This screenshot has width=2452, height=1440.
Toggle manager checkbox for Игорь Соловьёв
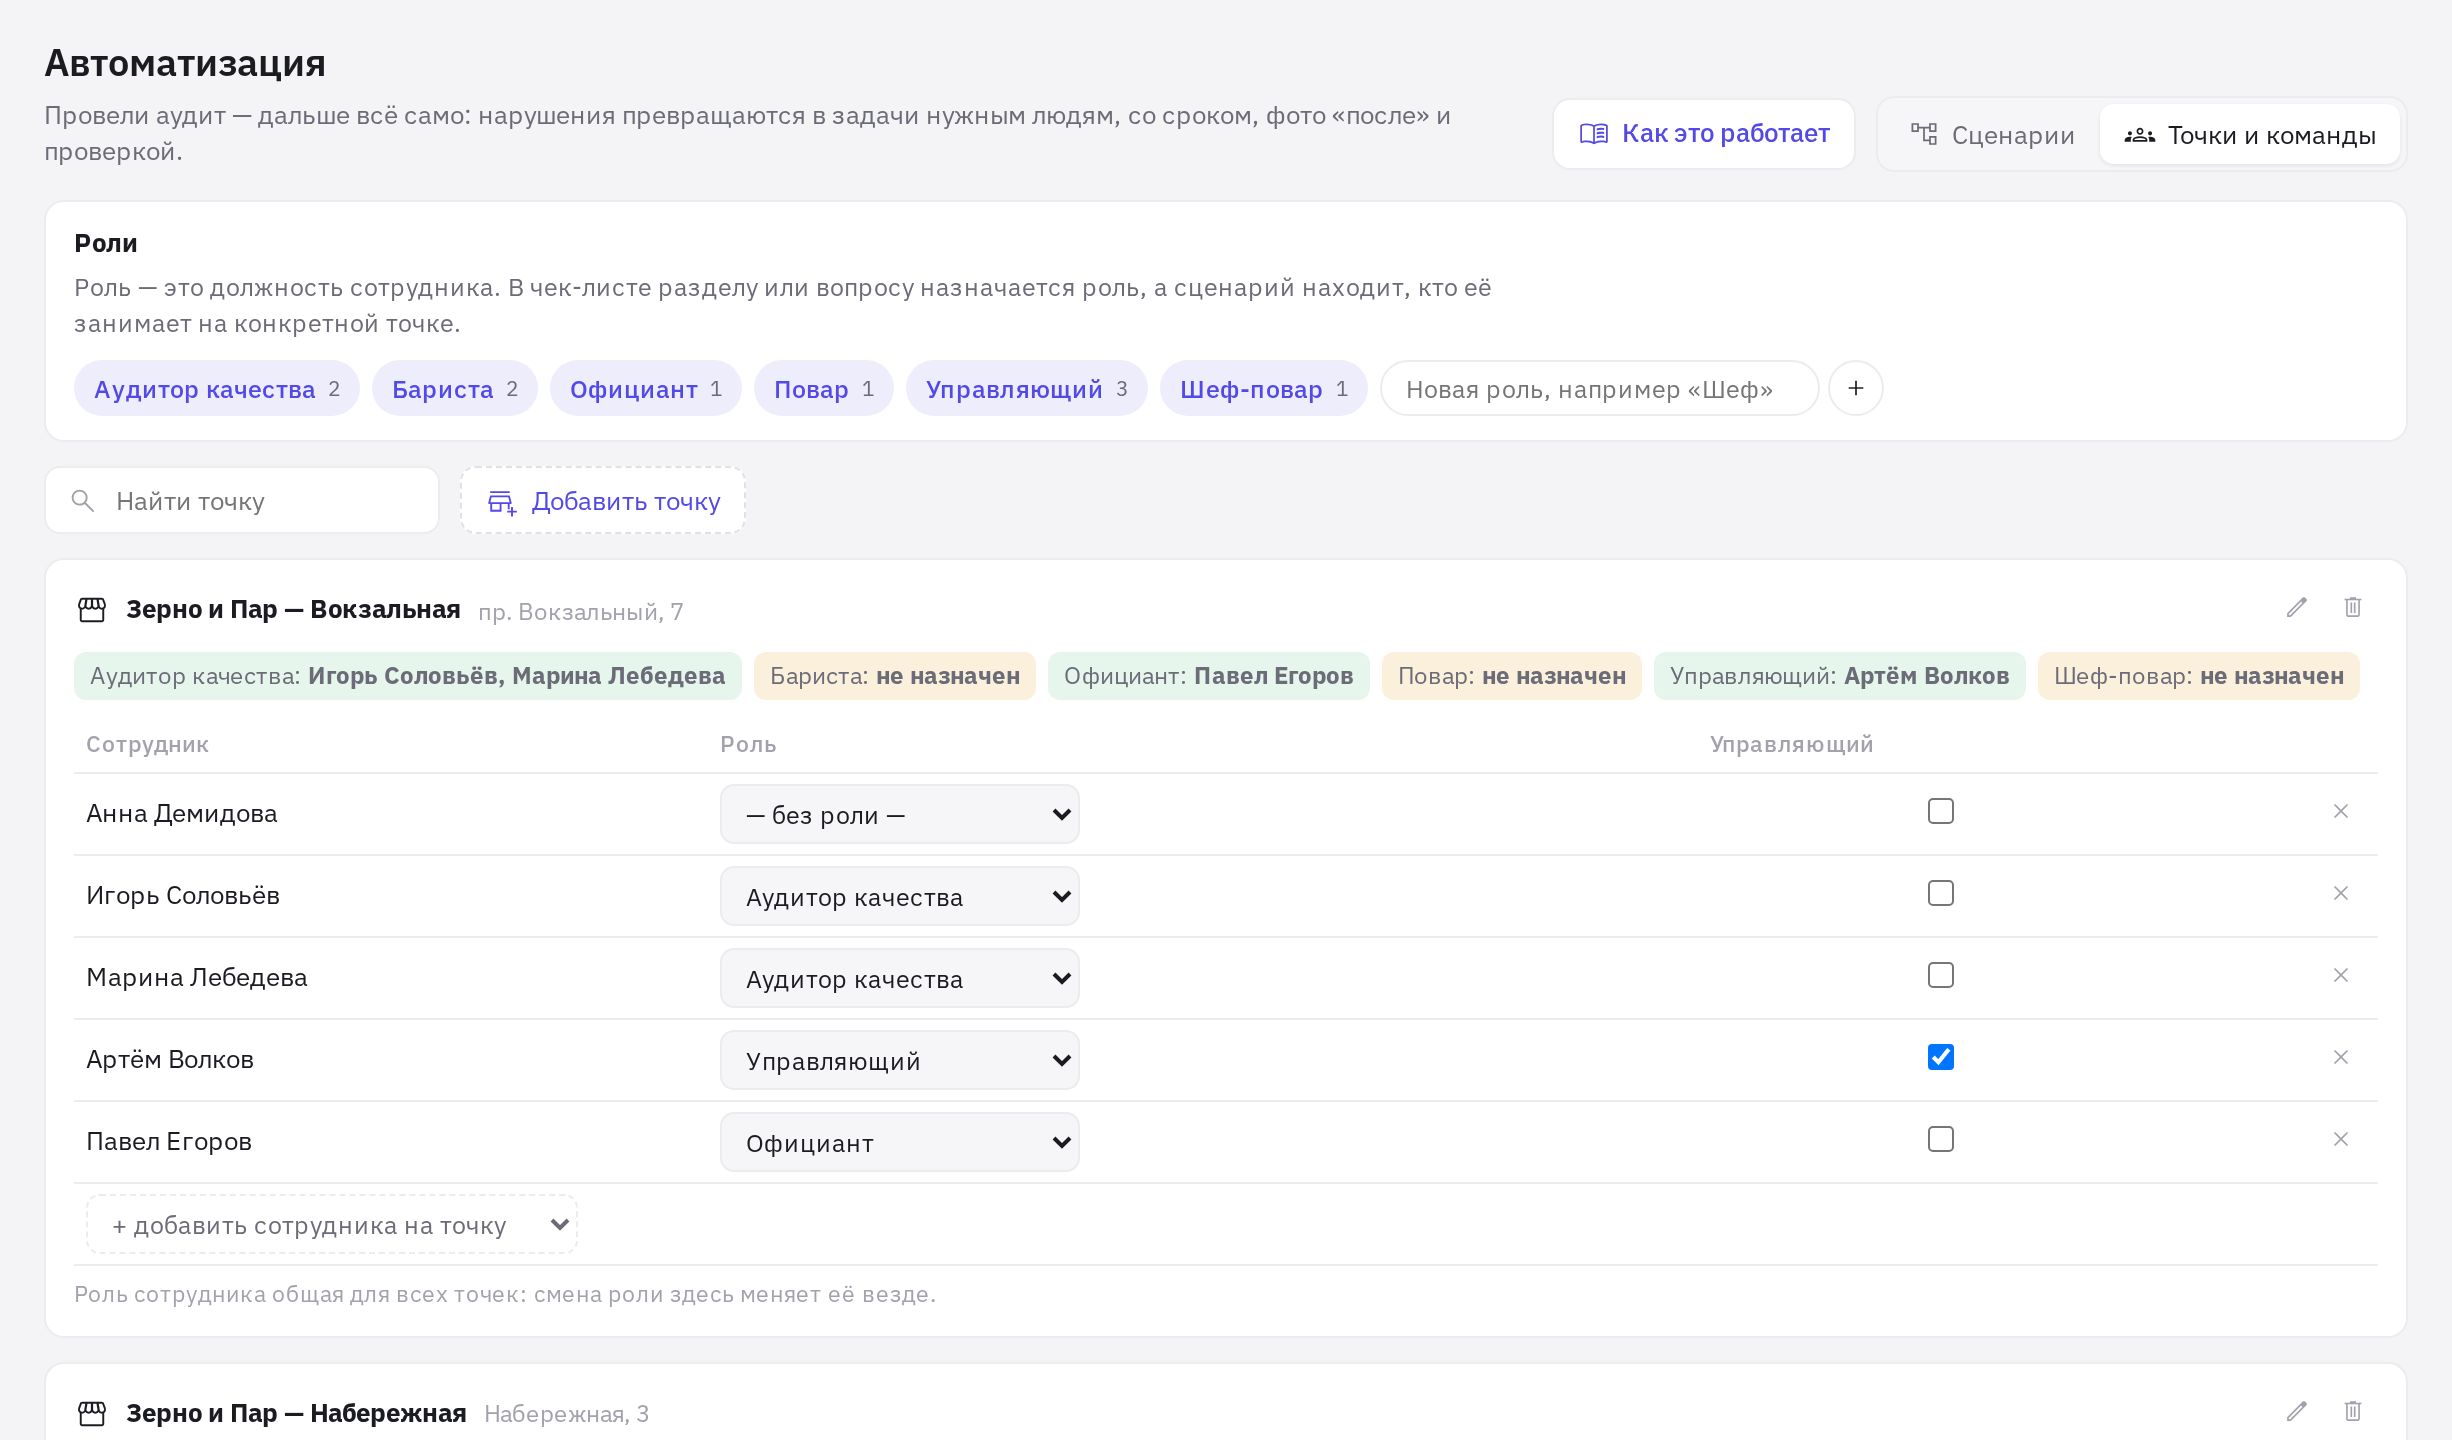point(1940,893)
